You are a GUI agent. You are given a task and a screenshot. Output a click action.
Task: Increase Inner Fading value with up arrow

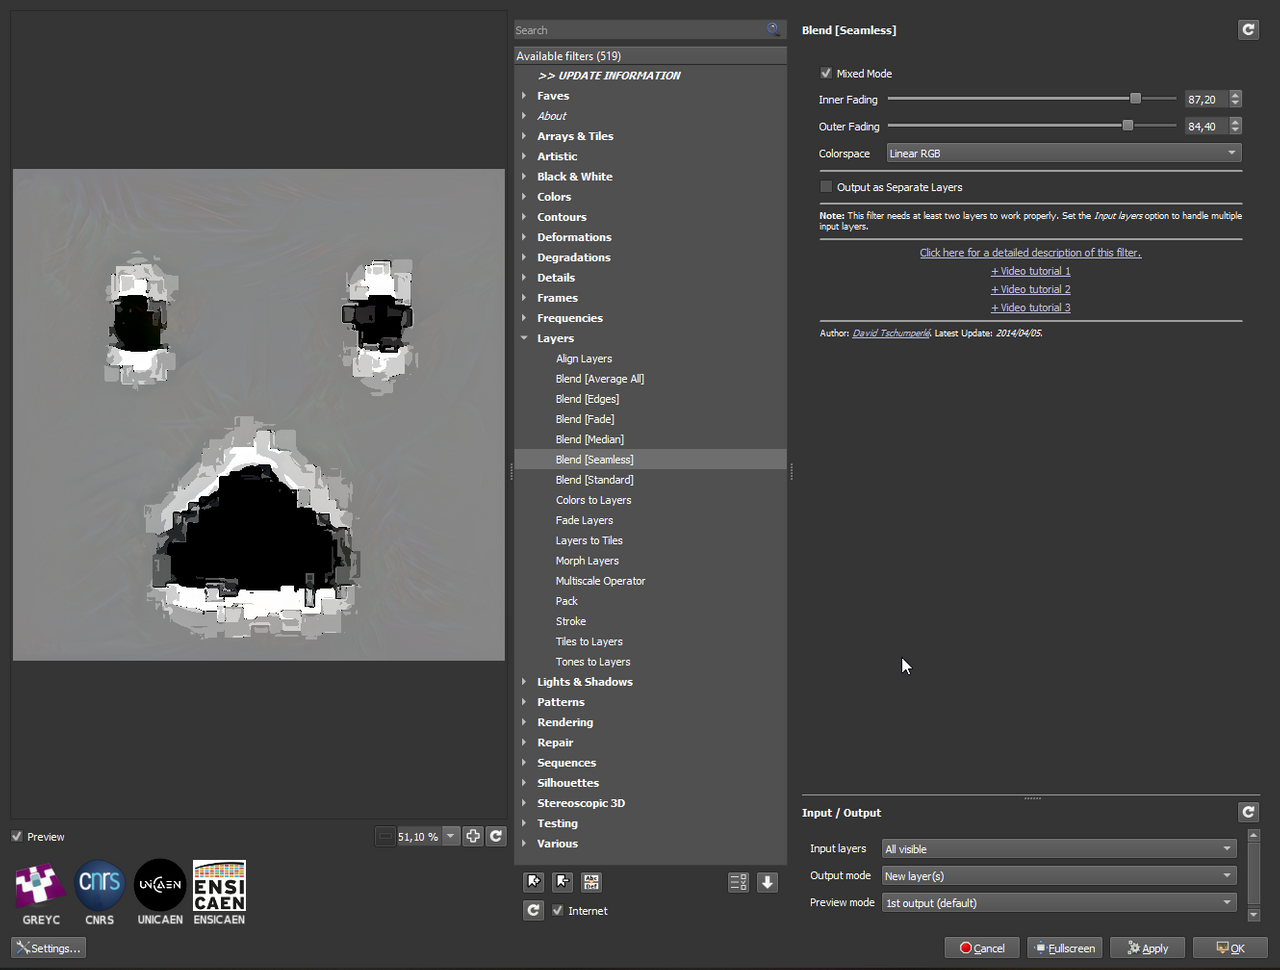click(1236, 95)
